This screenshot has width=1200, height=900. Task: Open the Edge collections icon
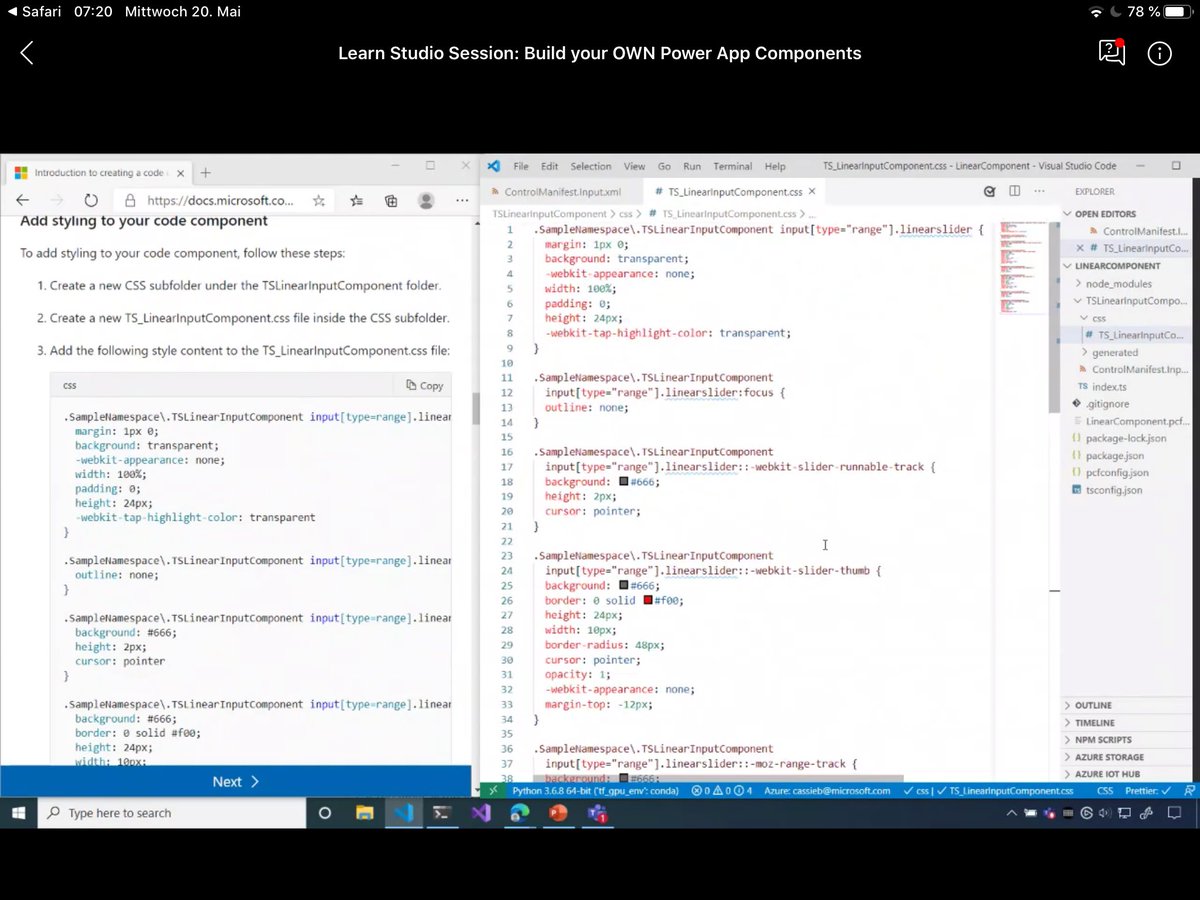tap(391, 200)
